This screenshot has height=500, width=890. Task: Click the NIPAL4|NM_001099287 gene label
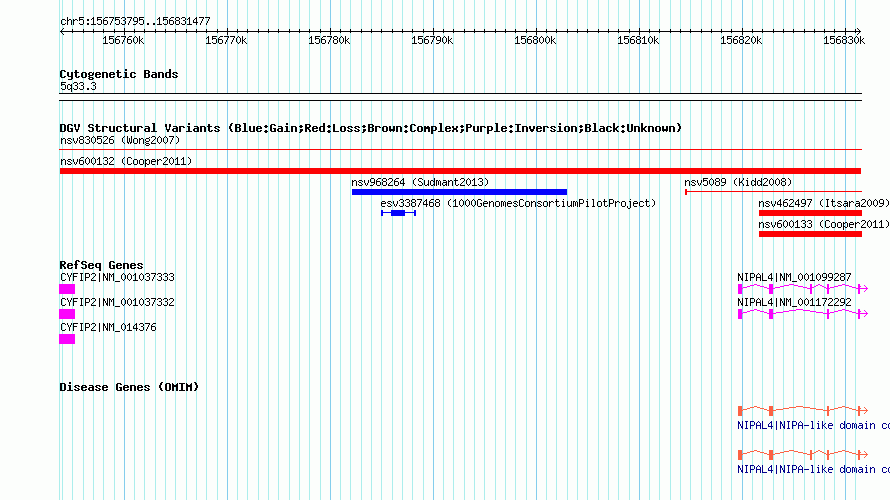click(794, 277)
